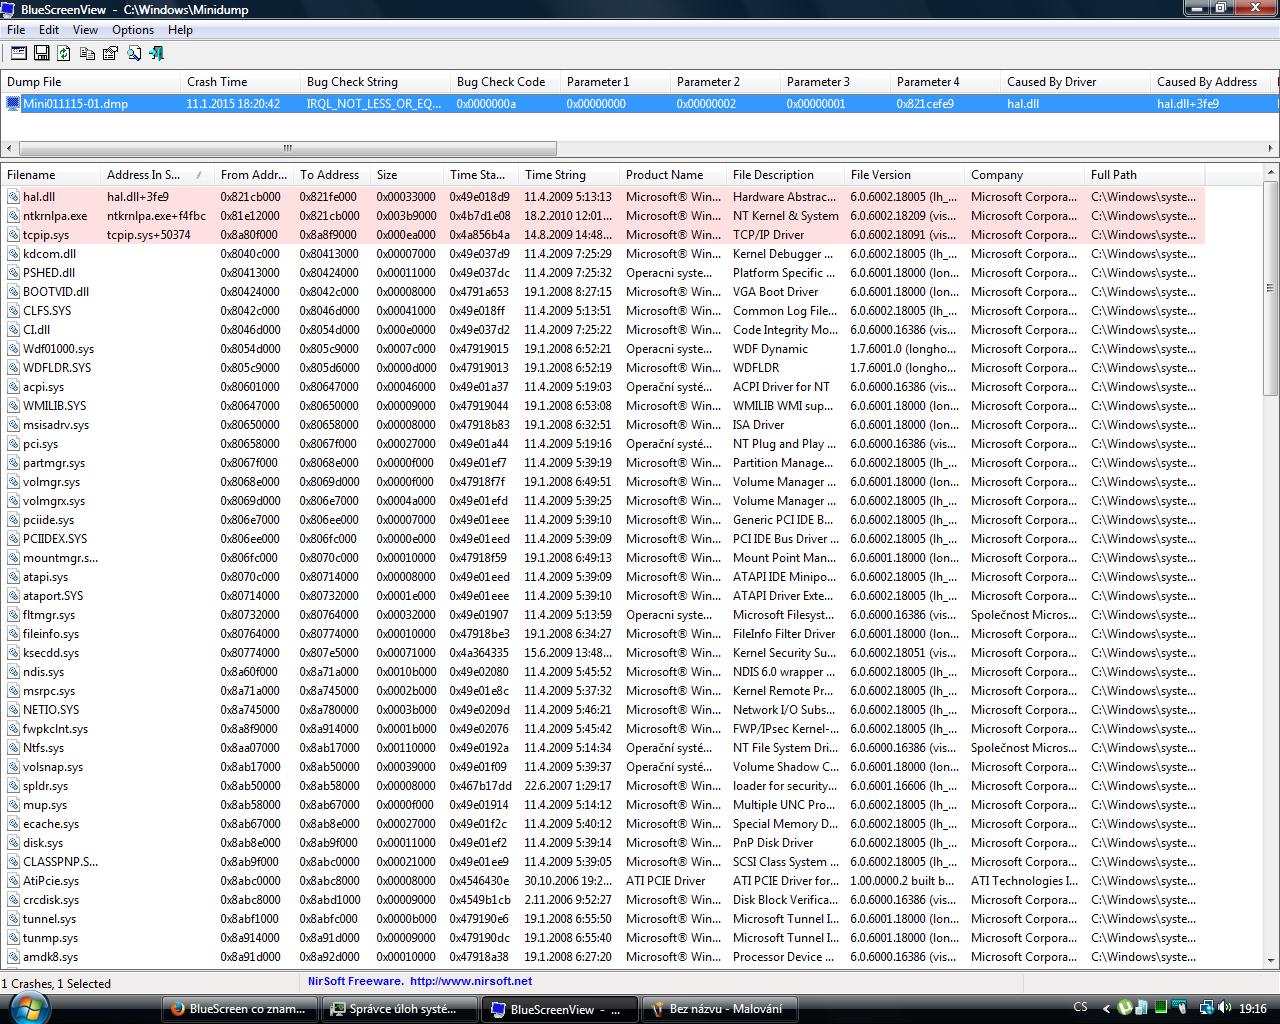Click the bug check code 0x0000000a
The height and width of the screenshot is (1024, 1280).
click(x=486, y=103)
